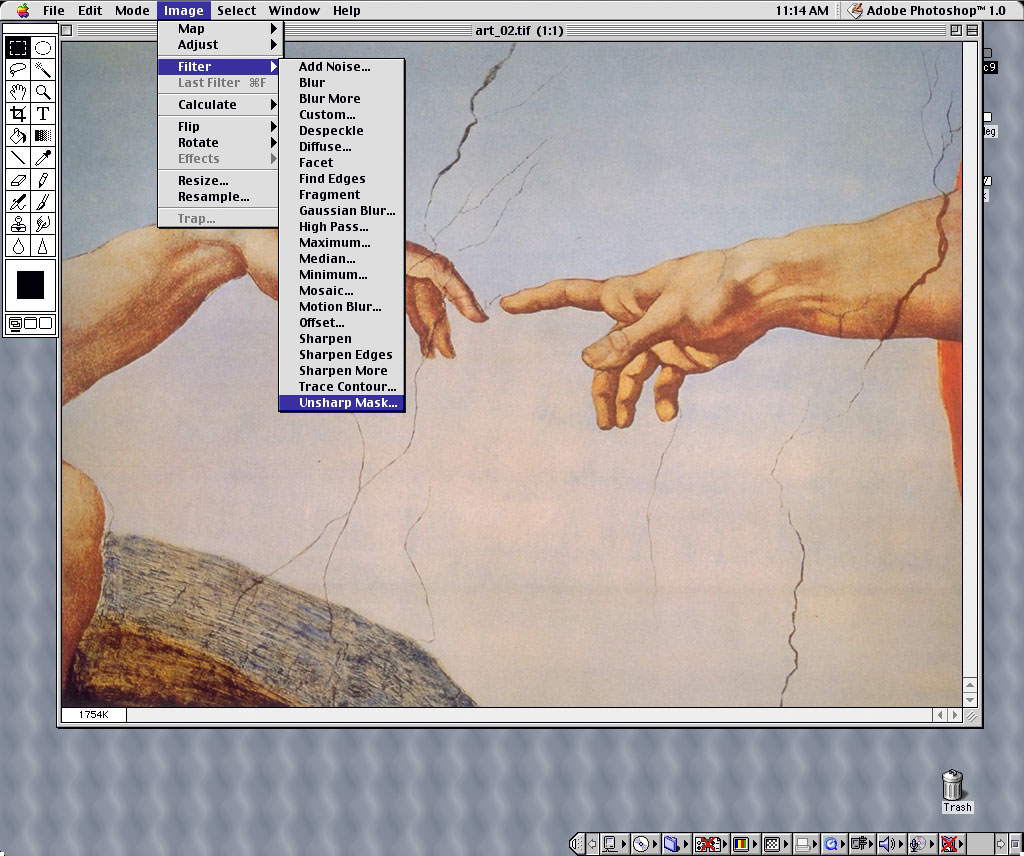Select the Hand tool

(18, 92)
